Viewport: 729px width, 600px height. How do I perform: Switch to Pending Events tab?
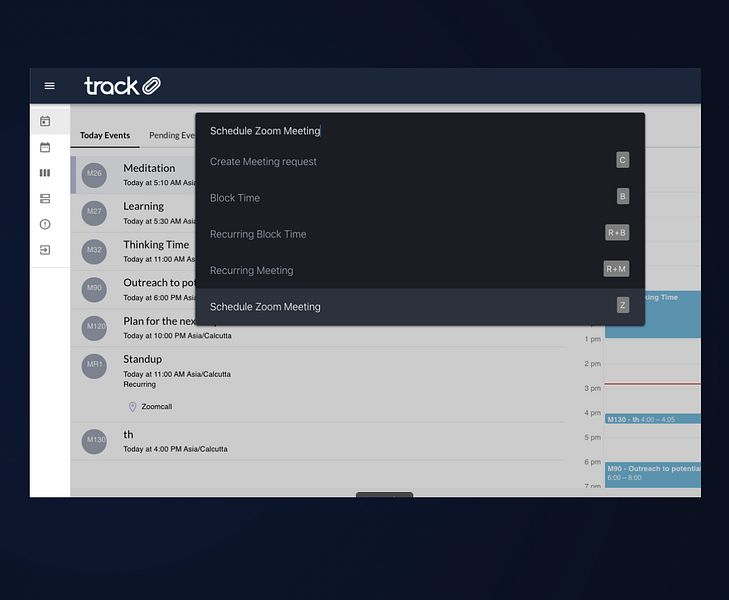pyautogui.click(x=172, y=135)
